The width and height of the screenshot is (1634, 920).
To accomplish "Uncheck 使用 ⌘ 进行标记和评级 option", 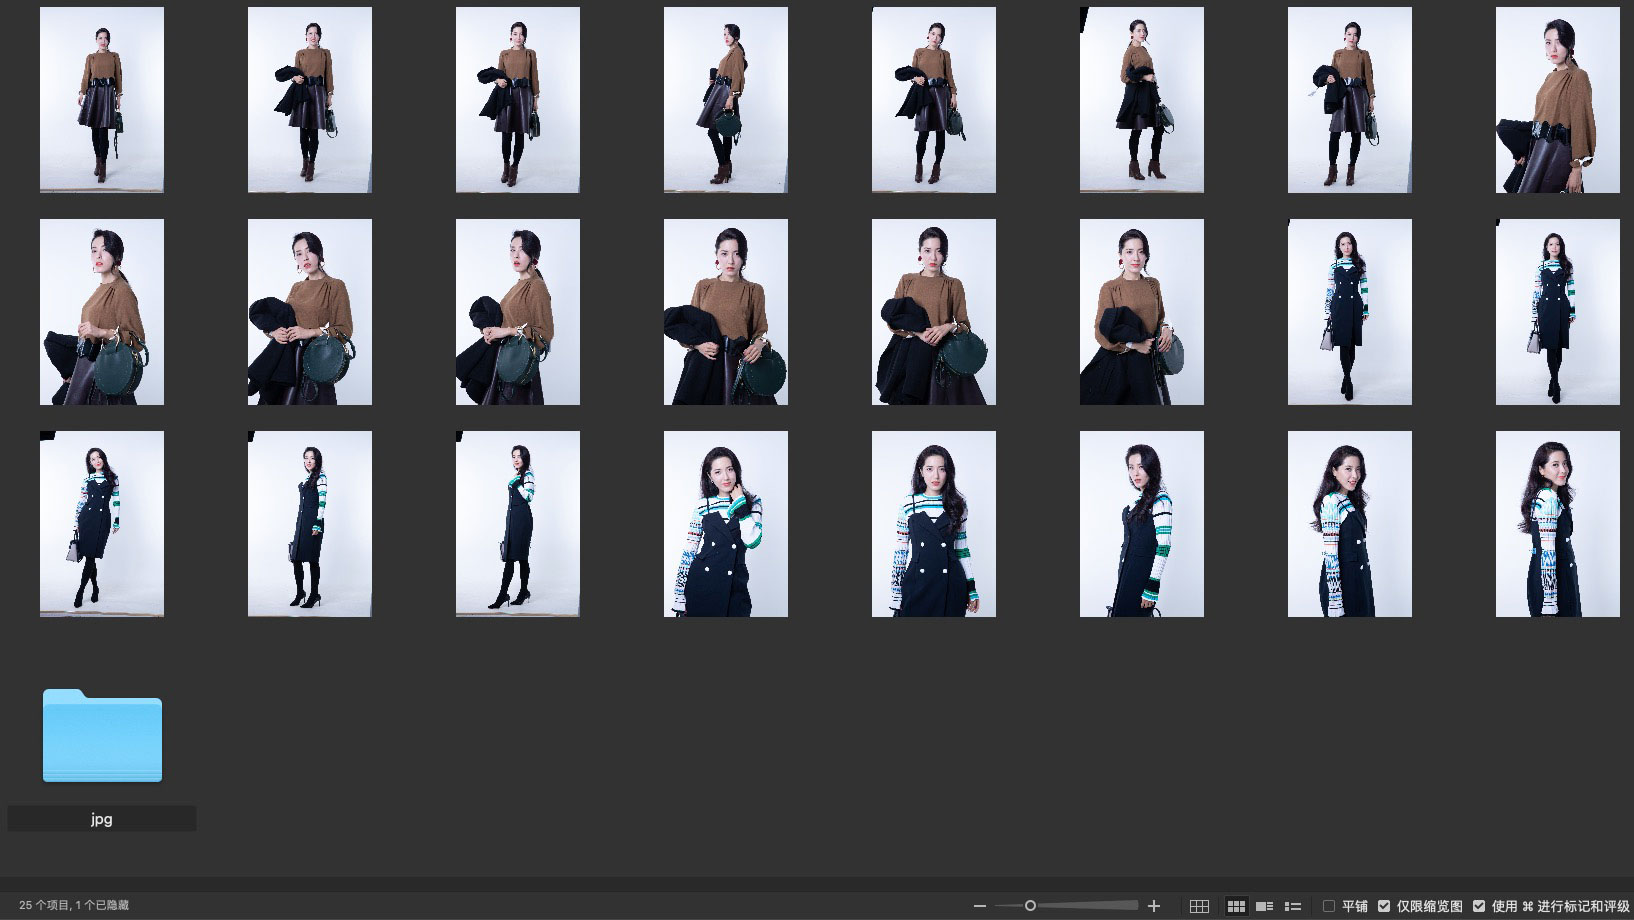I will [1479, 906].
